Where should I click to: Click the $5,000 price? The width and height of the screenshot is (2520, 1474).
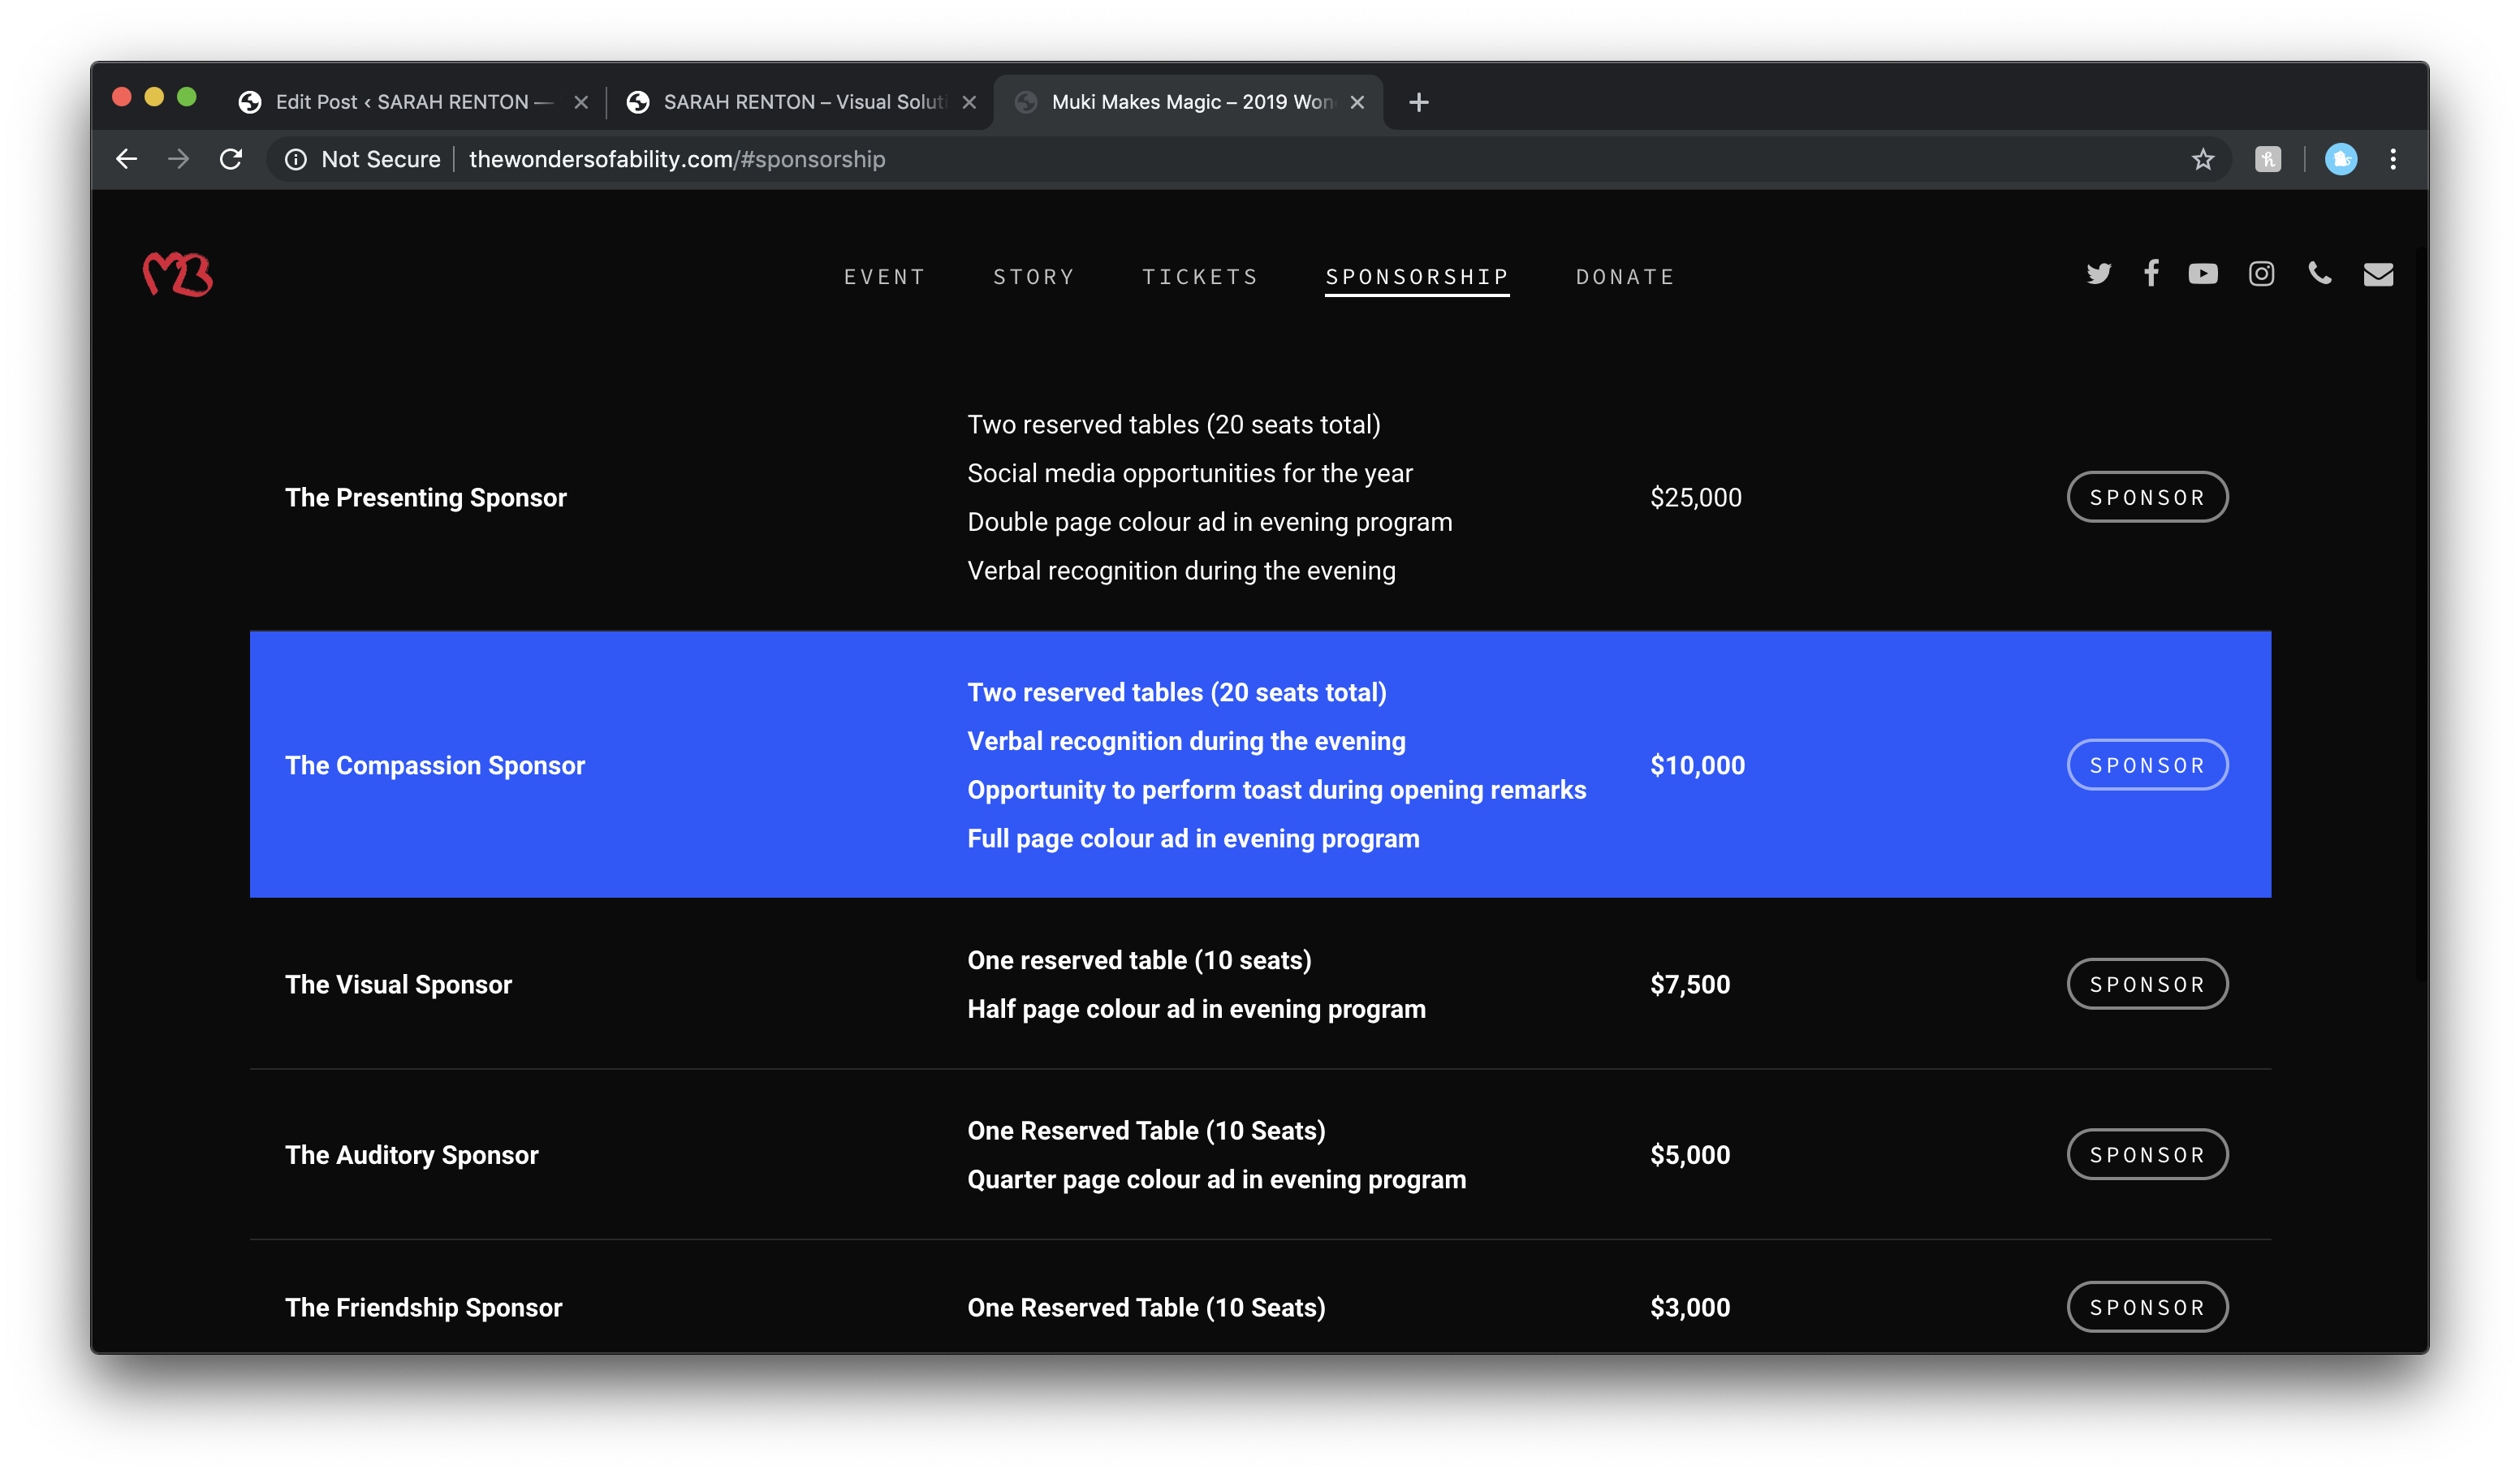pyautogui.click(x=1690, y=1154)
